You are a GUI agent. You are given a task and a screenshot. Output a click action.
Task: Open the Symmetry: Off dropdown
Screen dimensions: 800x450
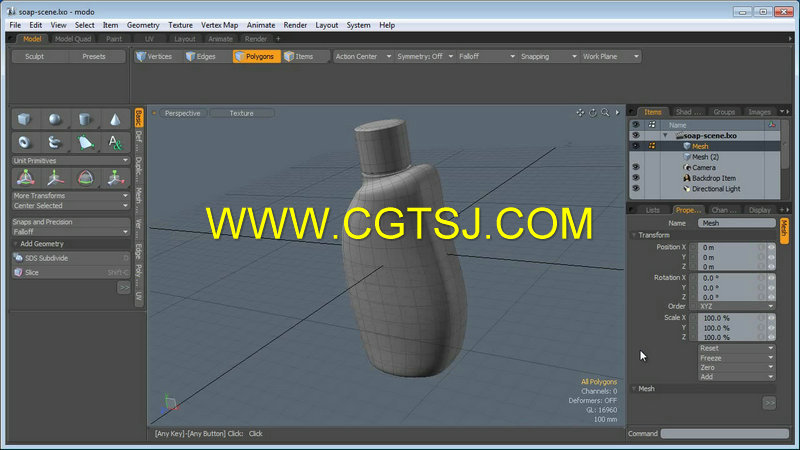click(425, 57)
